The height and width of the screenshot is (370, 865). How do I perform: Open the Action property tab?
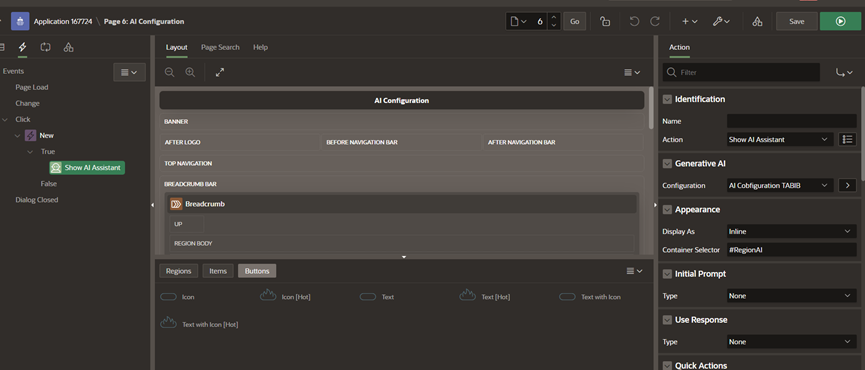[x=679, y=47]
